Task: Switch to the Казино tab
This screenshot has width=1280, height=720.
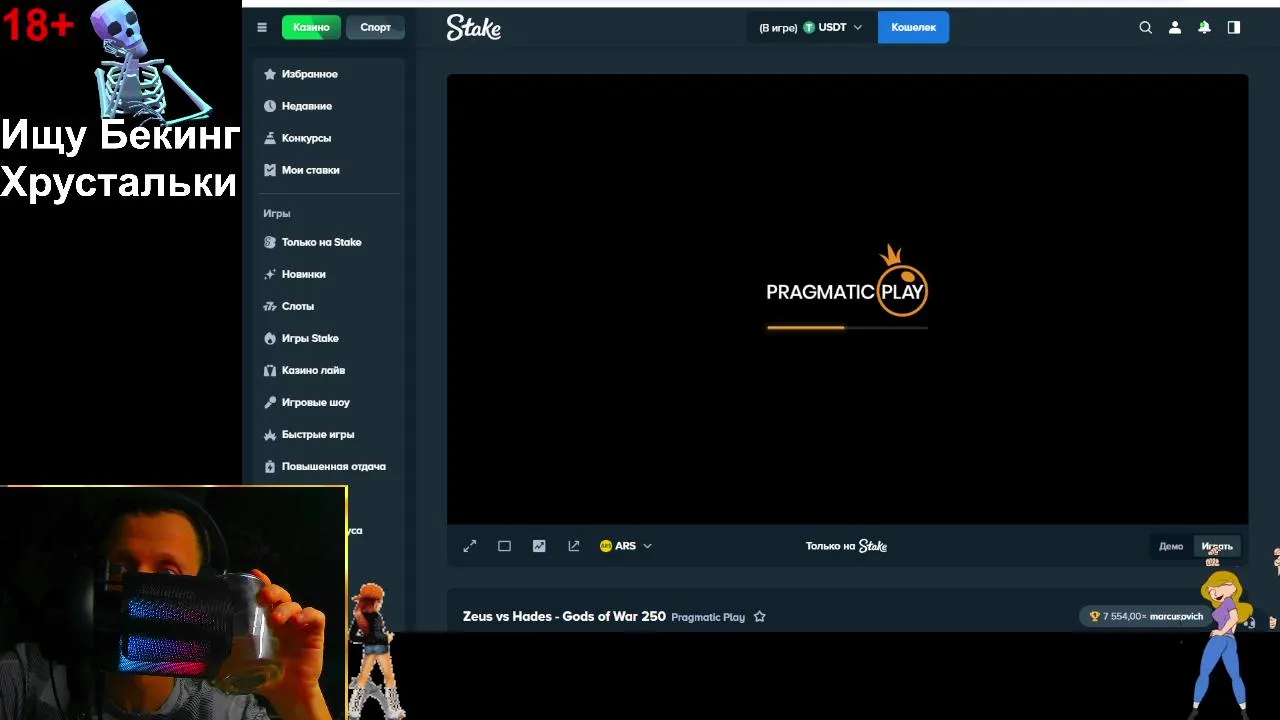Action: tap(311, 28)
